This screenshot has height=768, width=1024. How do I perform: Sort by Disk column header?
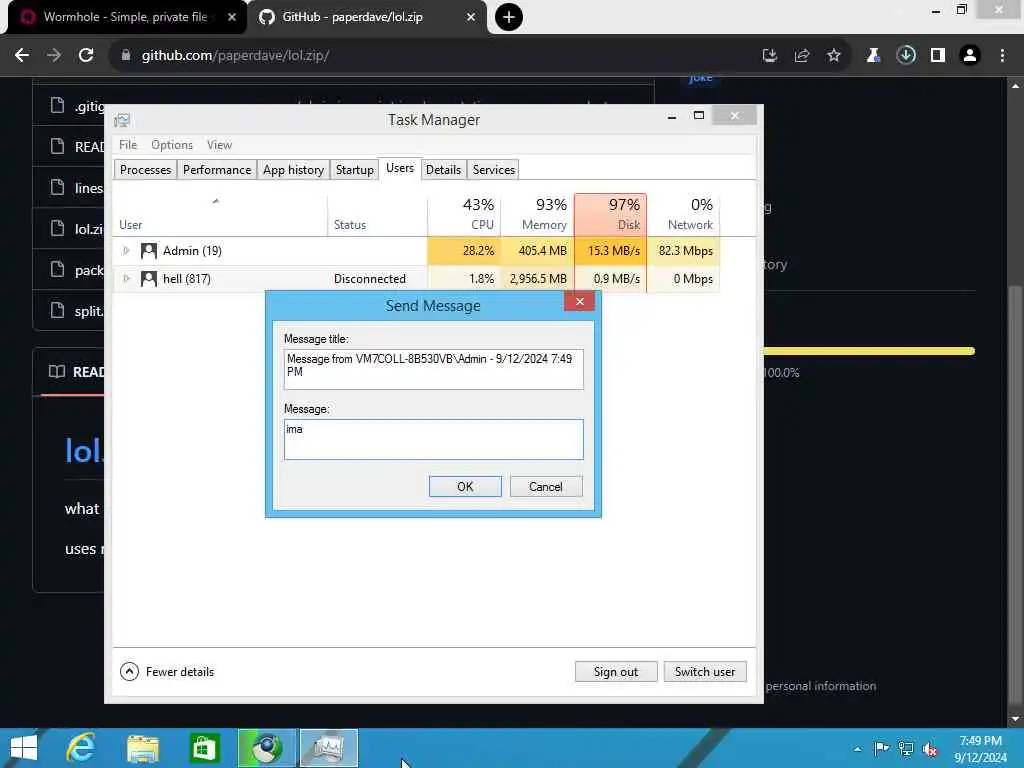(x=611, y=216)
